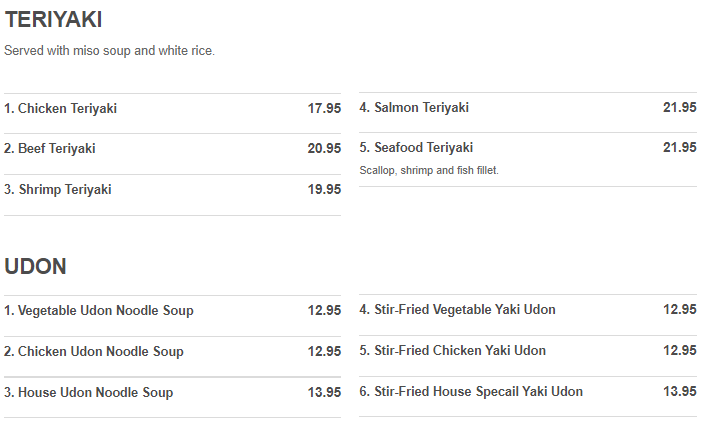The width and height of the screenshot is (708, 440).
Task: Choose House Udon Noodle Soup
Action: click(x=88, y=393)
